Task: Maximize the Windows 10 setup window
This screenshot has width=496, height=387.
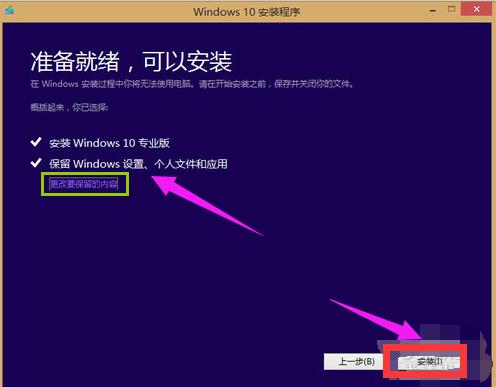Action: tap(451, 9)
